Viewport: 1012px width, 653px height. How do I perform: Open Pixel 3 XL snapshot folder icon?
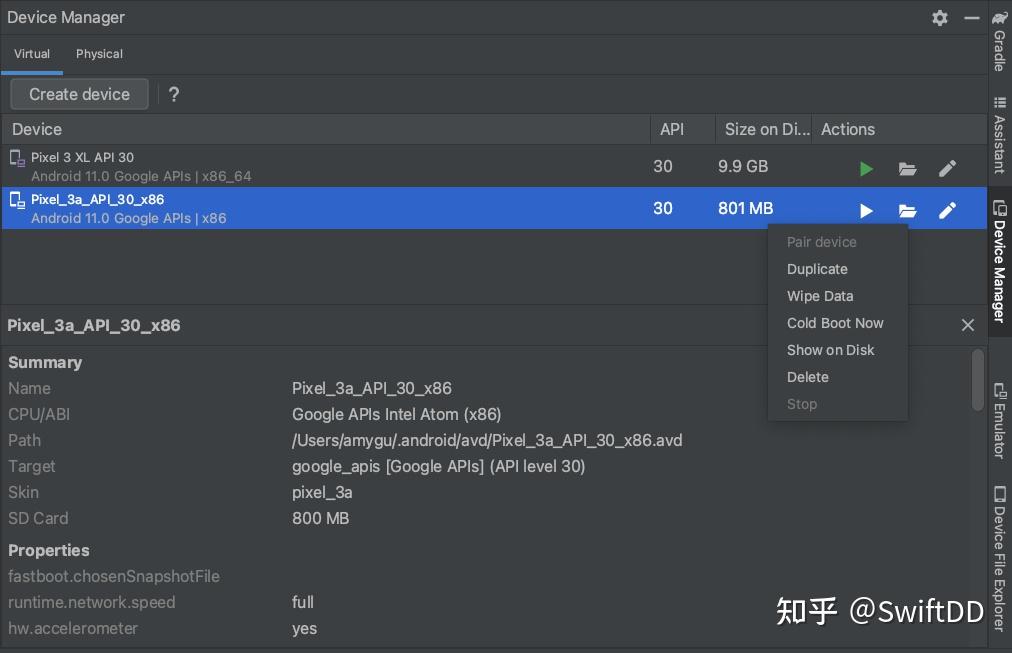click(907, 168)
